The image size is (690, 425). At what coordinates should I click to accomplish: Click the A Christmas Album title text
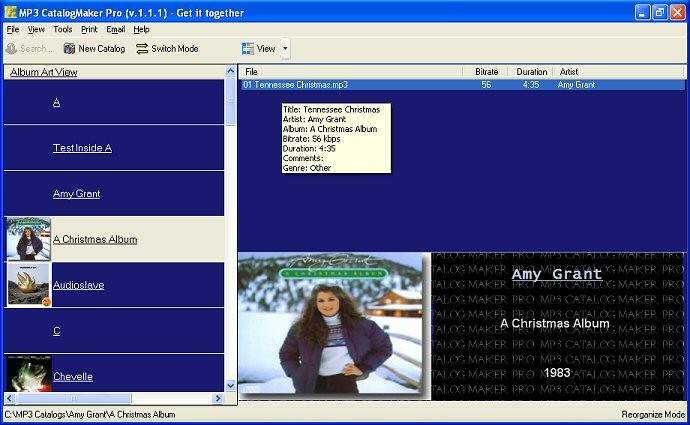coord(555,323)
